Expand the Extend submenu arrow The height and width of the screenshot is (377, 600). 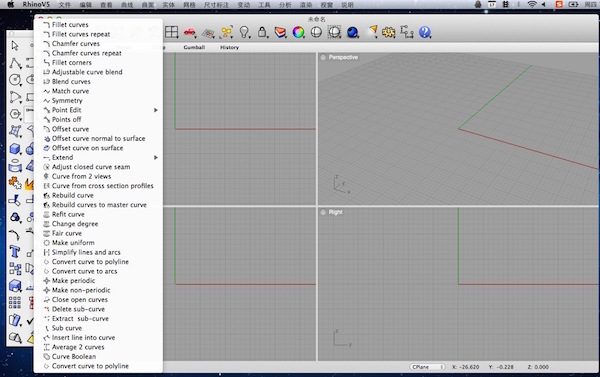(x=156, y=158)
